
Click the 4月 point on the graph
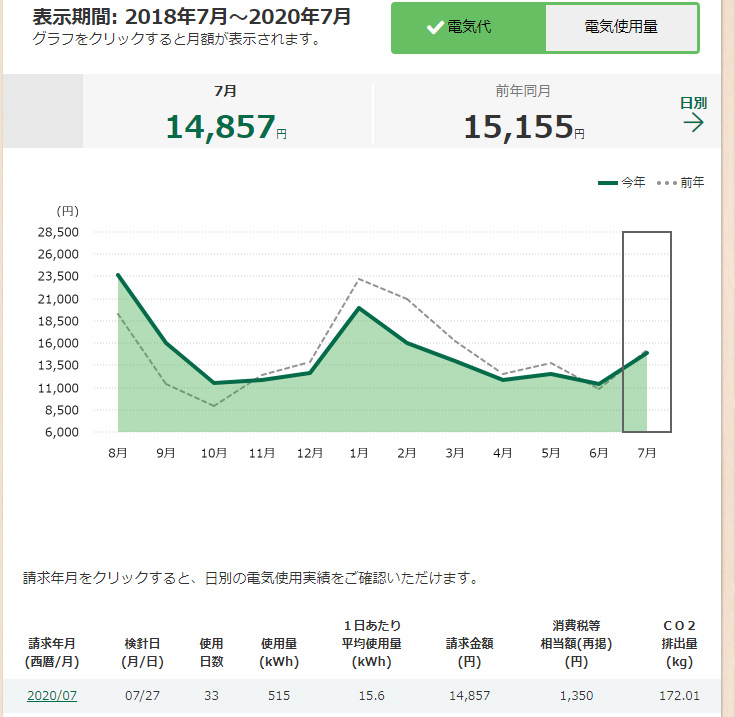tap(502, 380)
